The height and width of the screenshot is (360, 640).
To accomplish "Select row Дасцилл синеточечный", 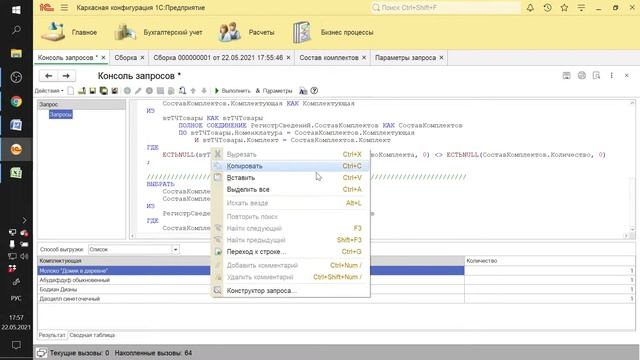I will [x=336, y=299].
